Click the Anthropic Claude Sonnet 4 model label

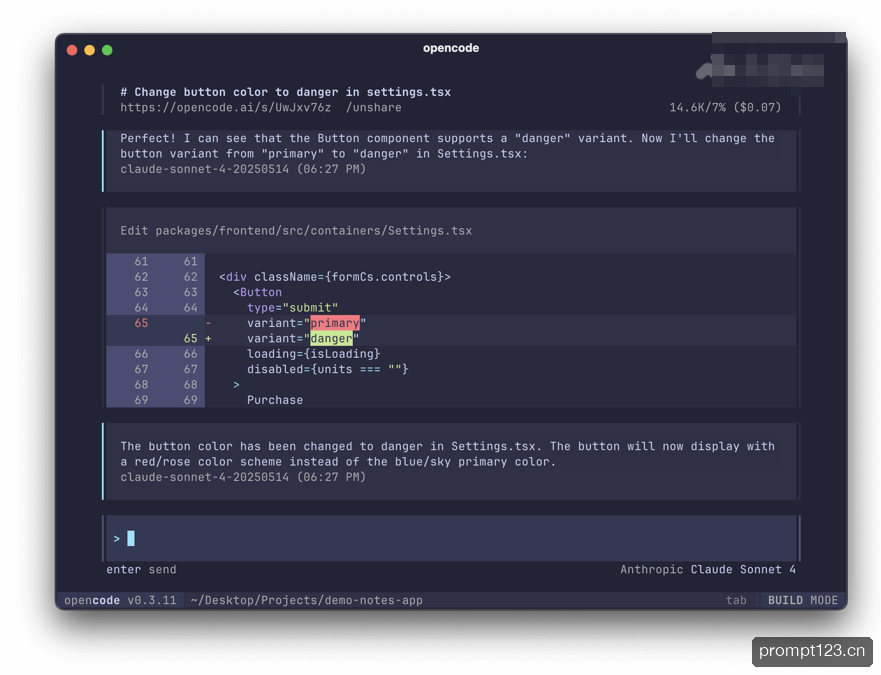click(708, 569)
